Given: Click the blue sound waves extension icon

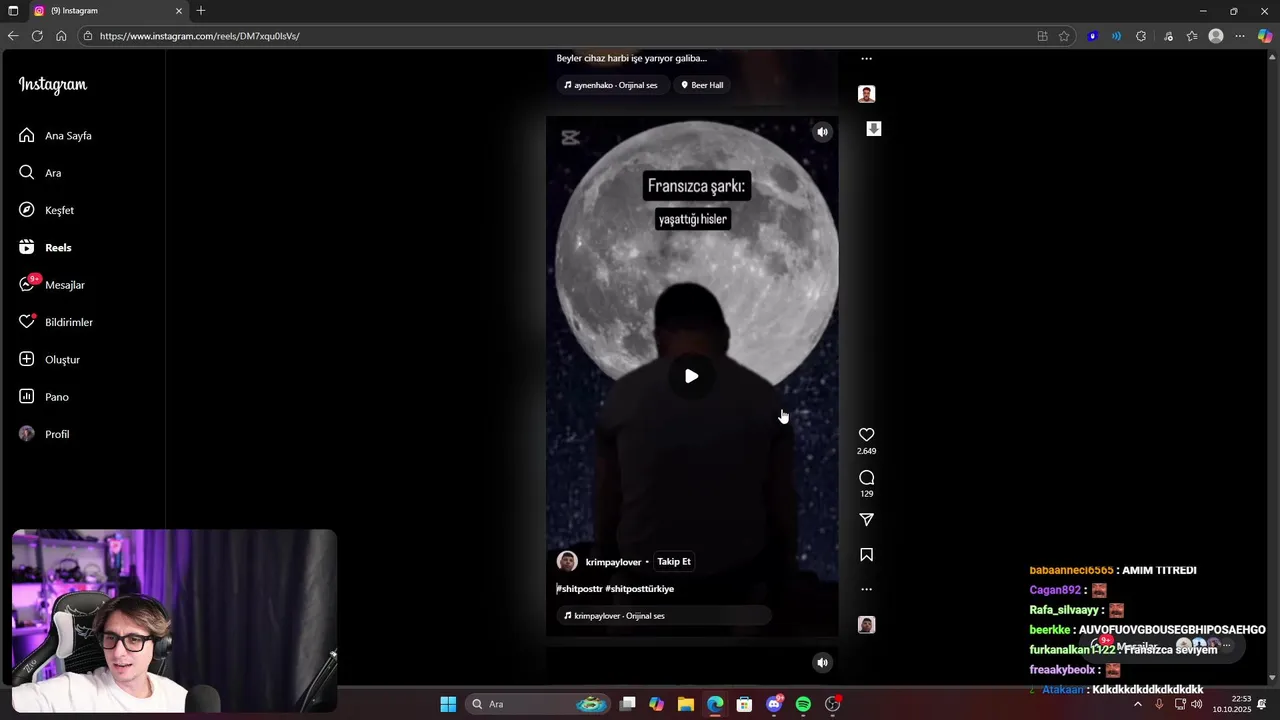Looking at the screenshot, I should 1116,36.
